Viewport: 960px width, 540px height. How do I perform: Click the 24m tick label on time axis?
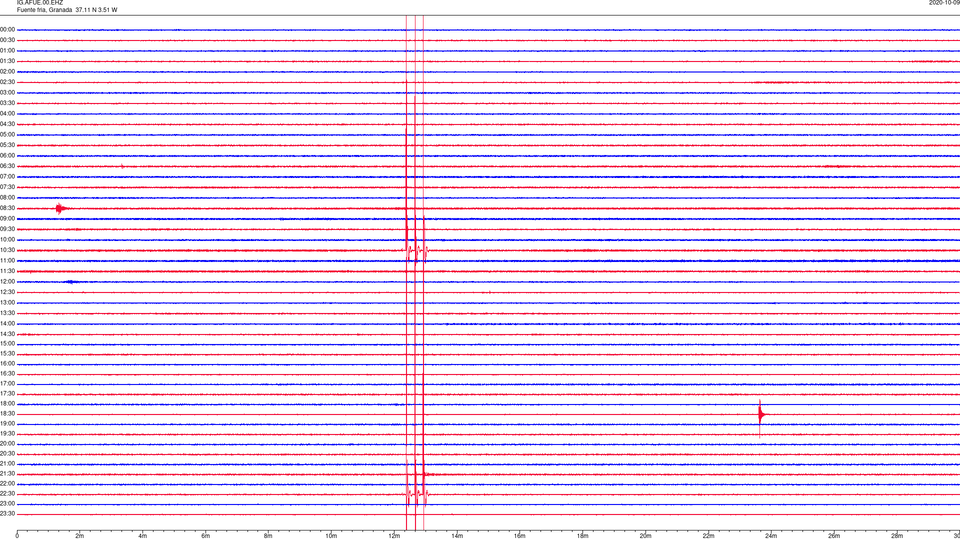(771, 536)
